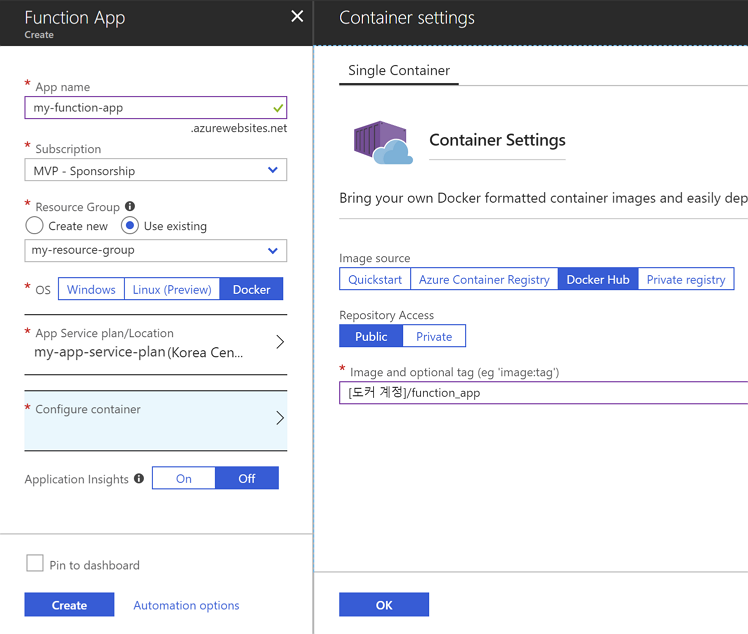Turn Application Insights Off
This screenshot has height=634, width=748.
(247, 479)
